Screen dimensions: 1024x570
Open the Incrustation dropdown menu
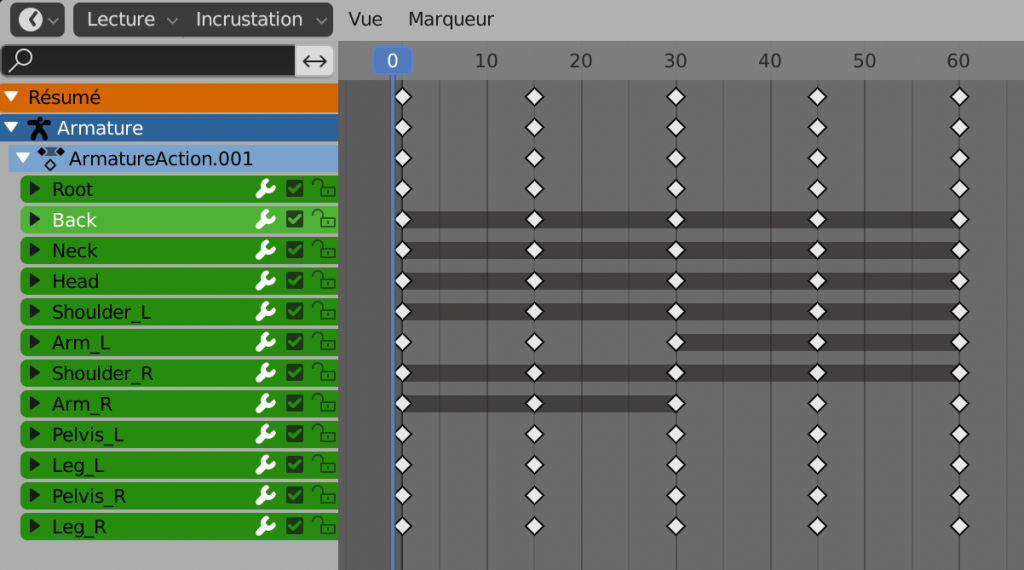pos(260,19)
